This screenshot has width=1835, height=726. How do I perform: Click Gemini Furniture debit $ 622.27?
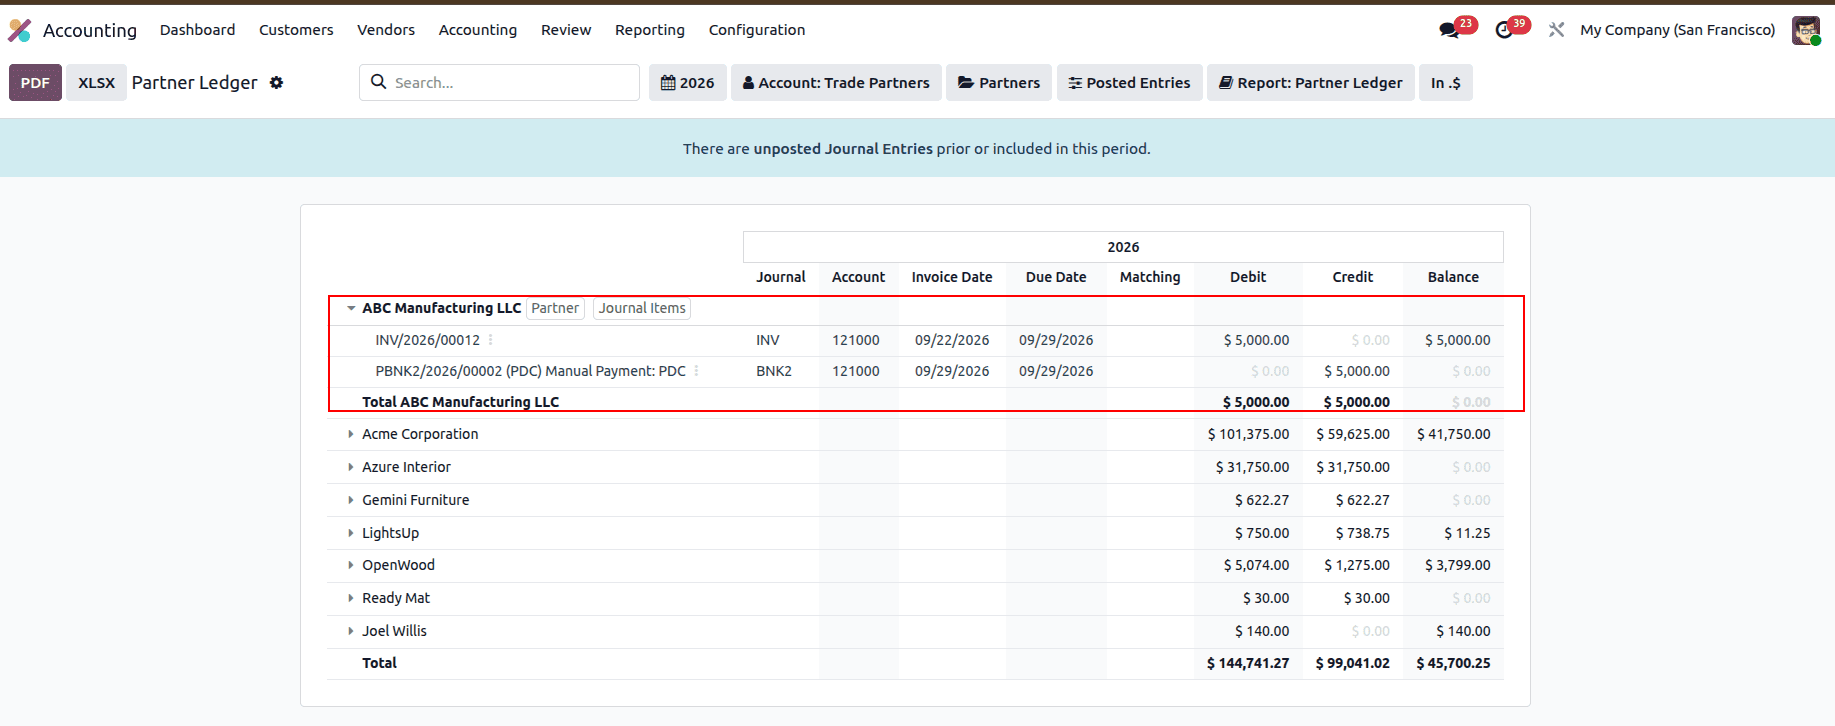[1262, 500]
